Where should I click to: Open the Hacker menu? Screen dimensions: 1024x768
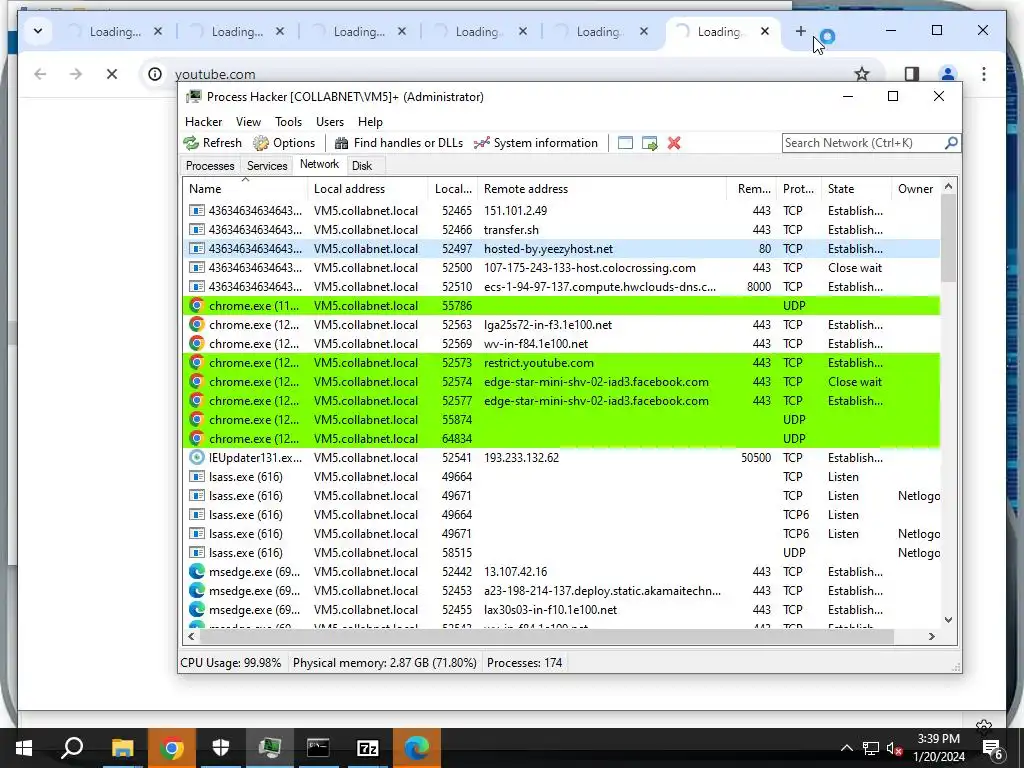(x=203, y=121)
